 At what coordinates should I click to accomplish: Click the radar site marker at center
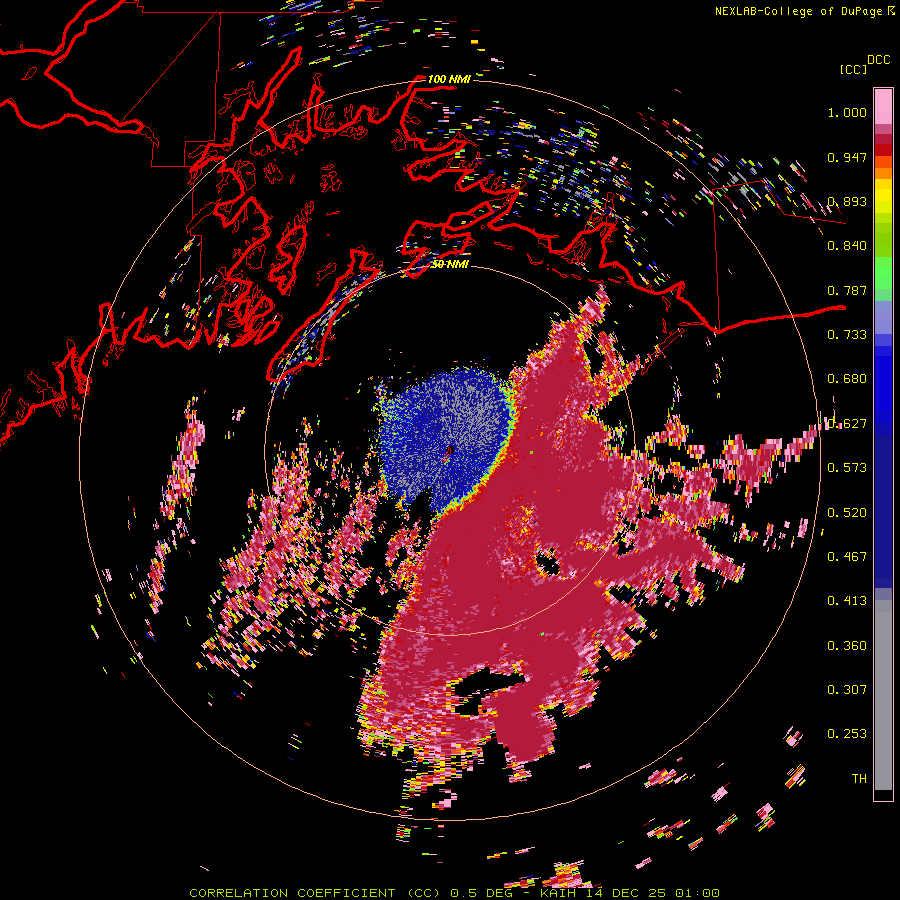(450, 451)
